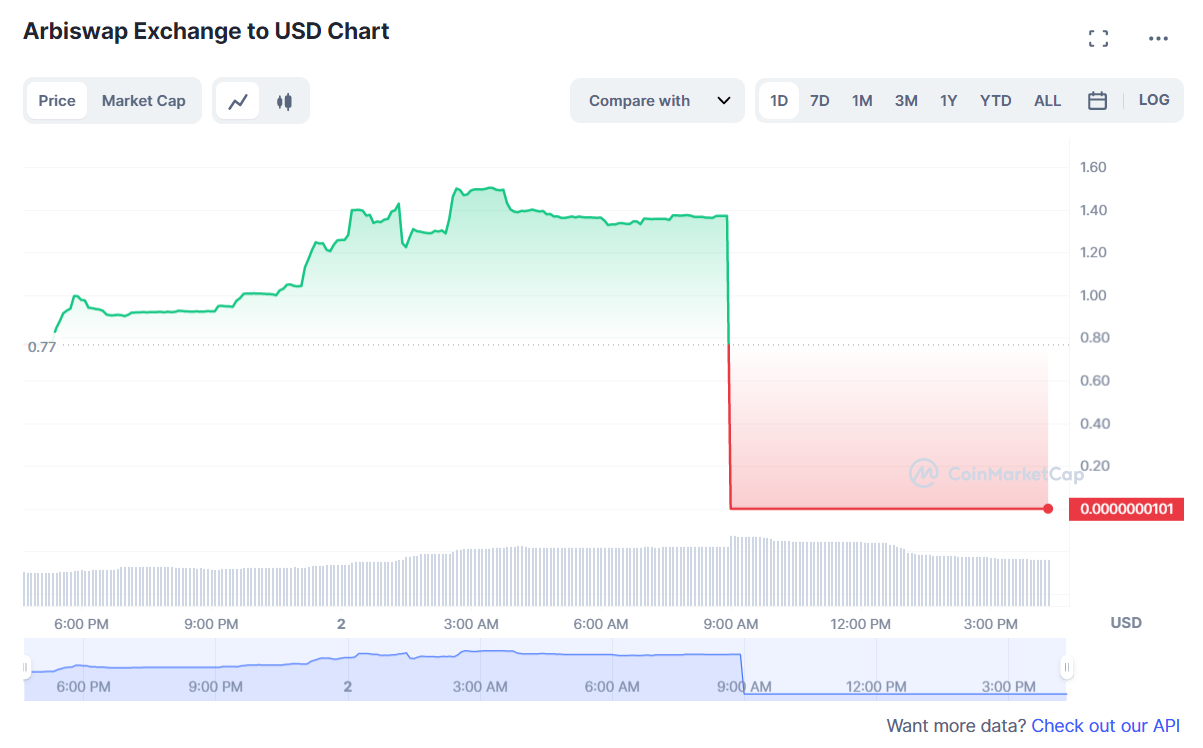Select the Price tab

pos(57,101)
